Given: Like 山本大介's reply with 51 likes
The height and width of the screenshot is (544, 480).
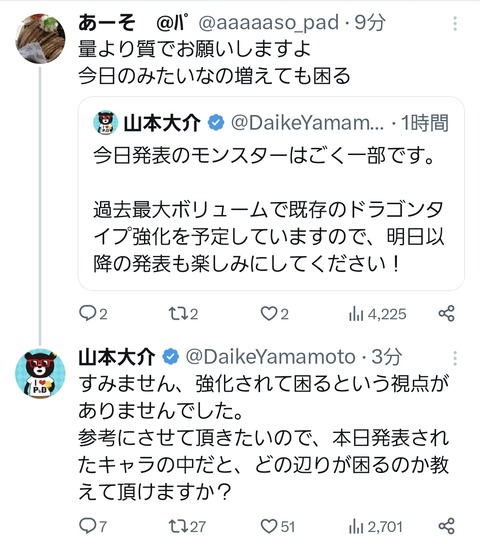Looking at the screenshot, I should pyautogui.click(x=277, y=526).
